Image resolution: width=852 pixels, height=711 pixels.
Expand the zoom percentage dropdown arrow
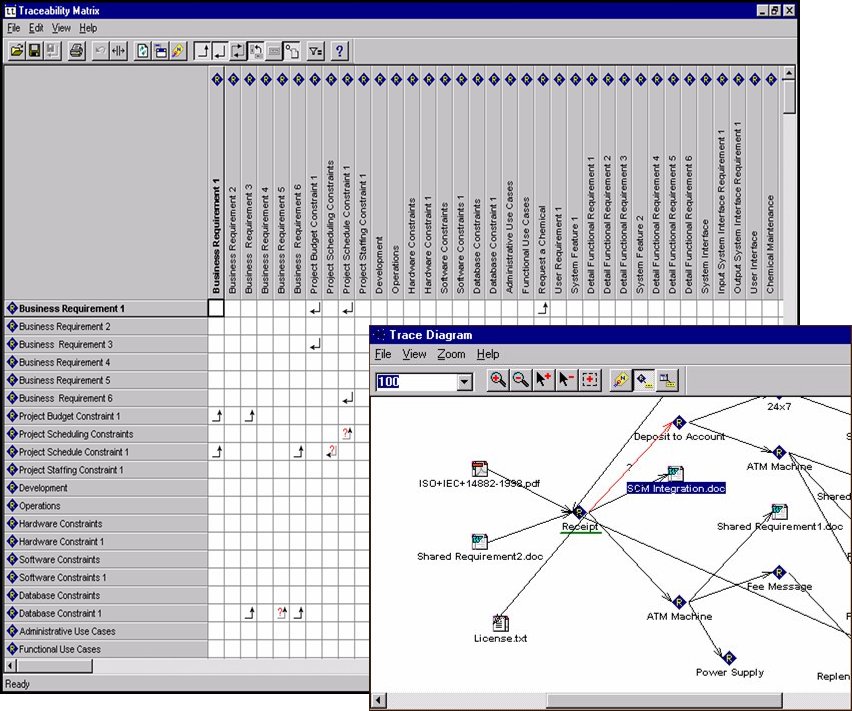pos(464,381)
